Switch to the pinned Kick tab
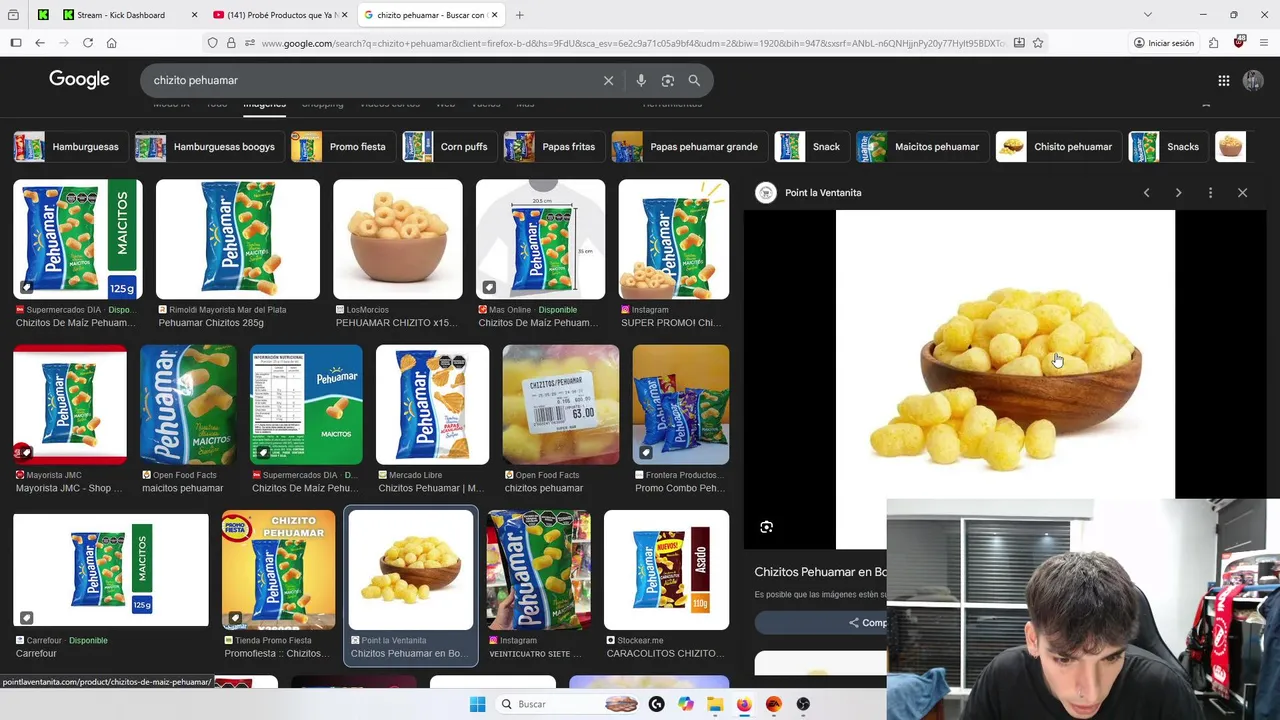This screenshot has height=720, width=1280. pyautogui.click(x=43, y=15)
